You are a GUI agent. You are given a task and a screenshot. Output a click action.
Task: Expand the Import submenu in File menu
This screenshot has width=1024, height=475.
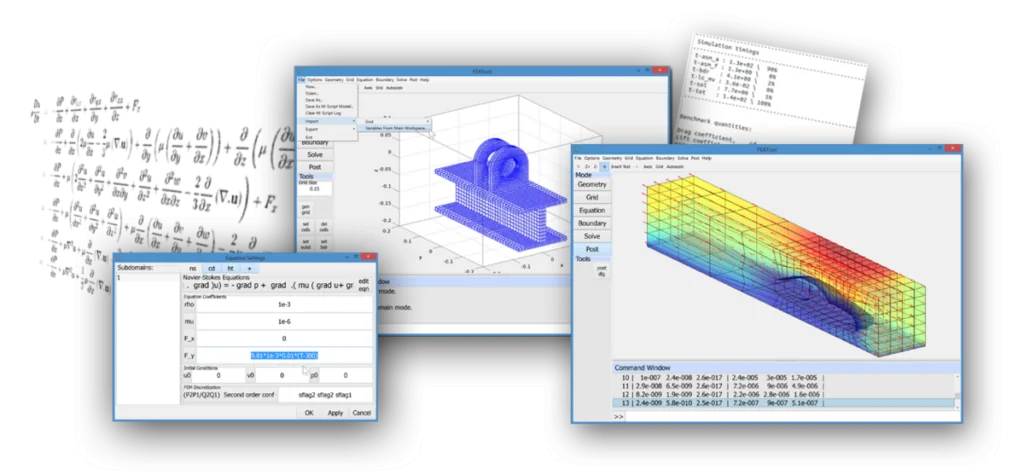coord(328,120)
